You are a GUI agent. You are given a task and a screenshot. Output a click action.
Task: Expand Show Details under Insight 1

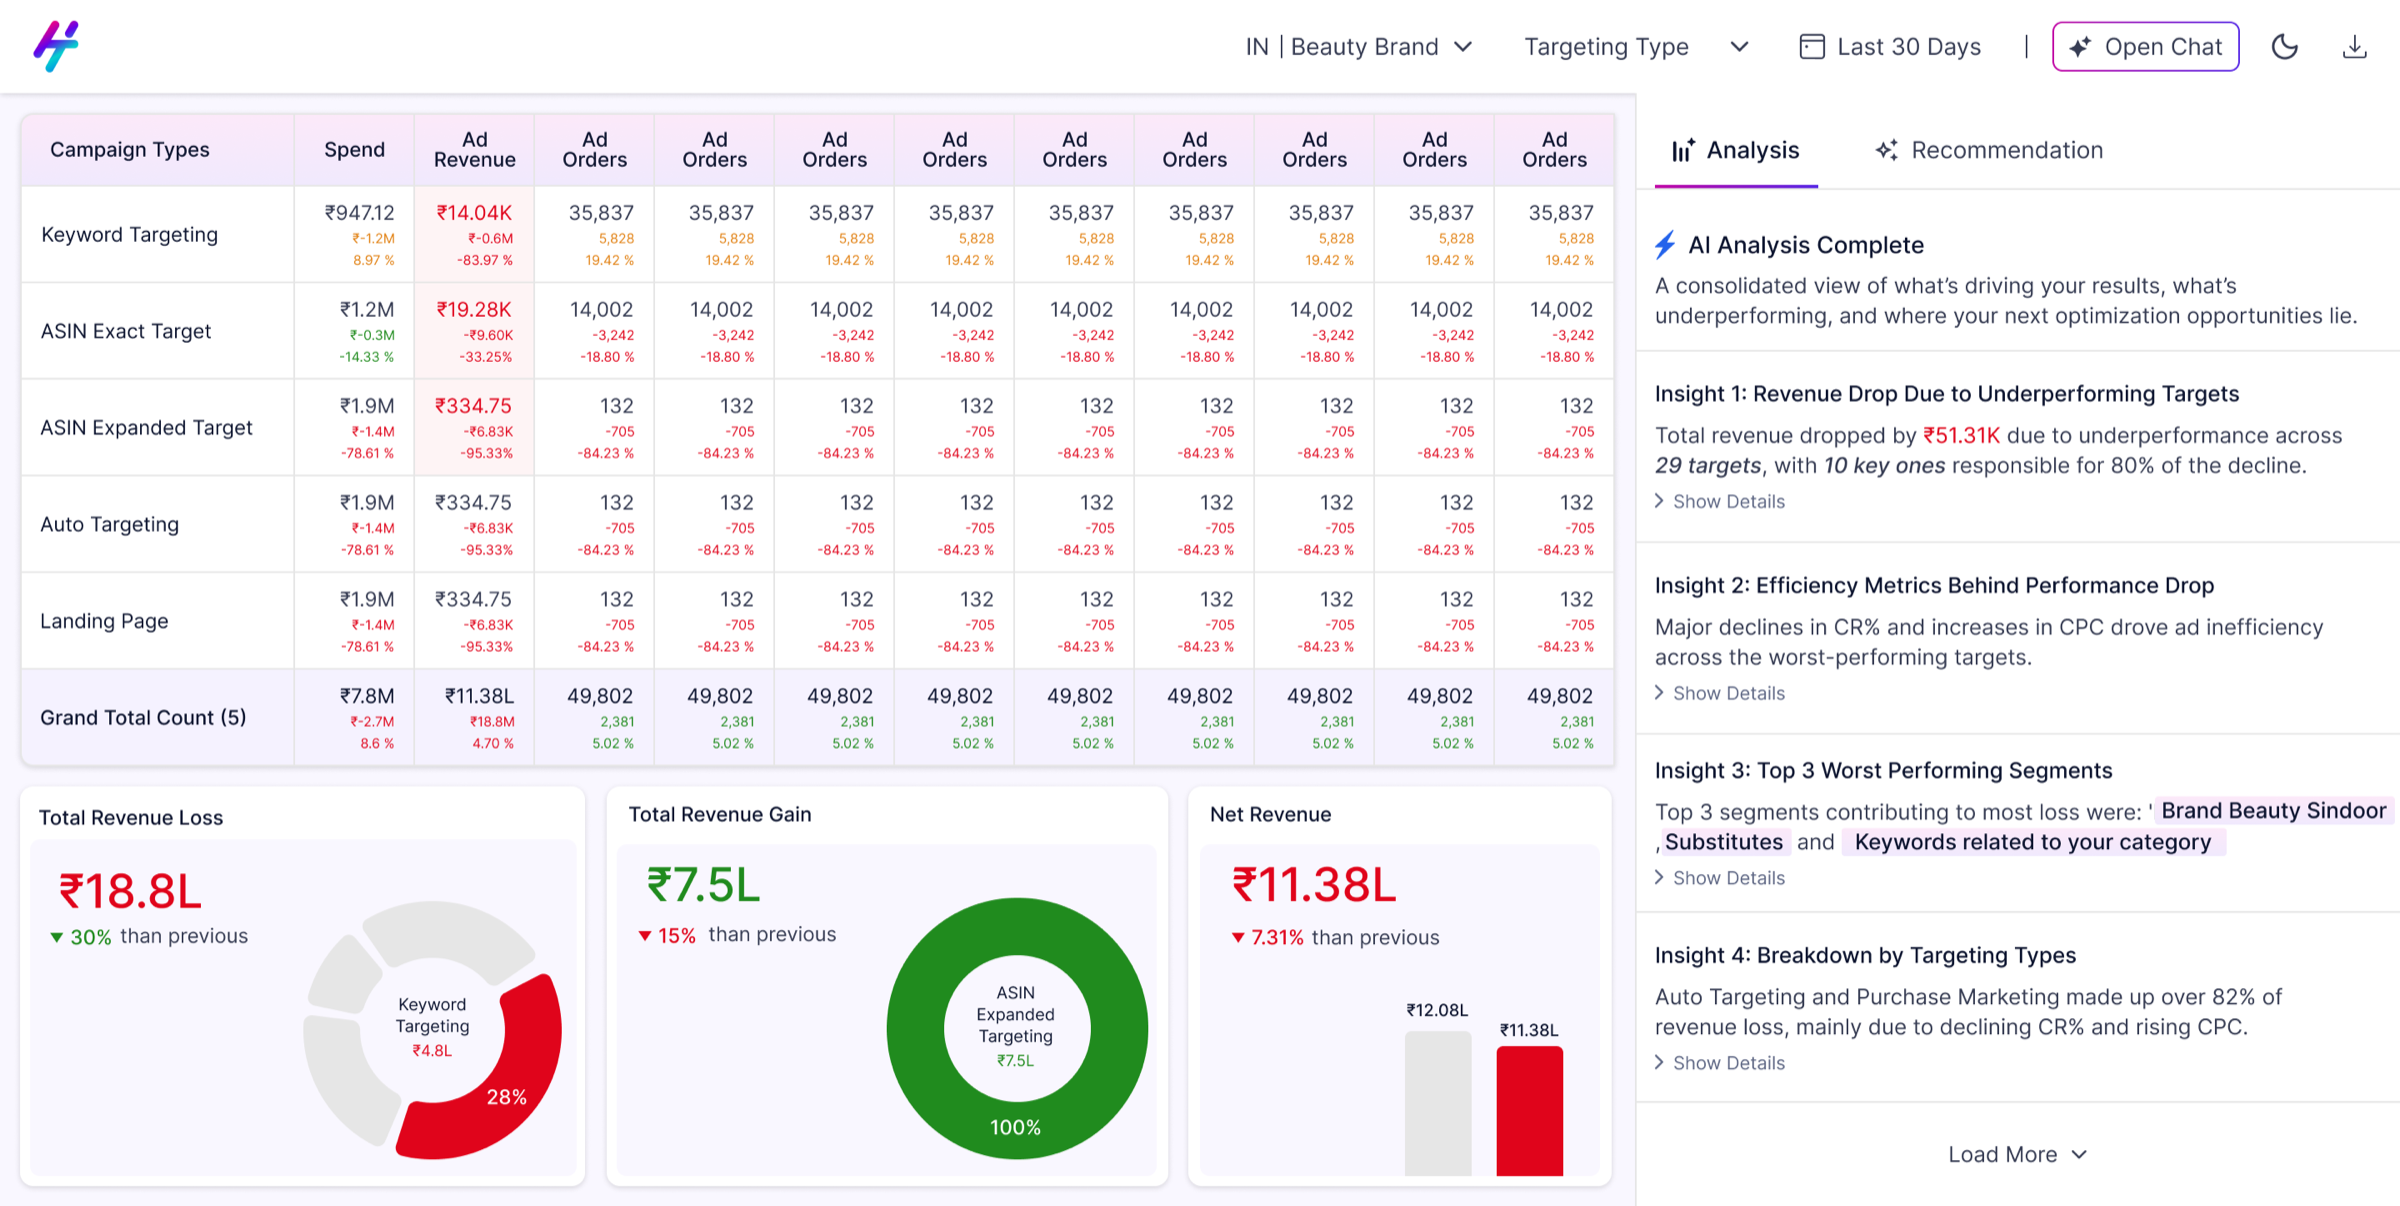point(1720,501)
